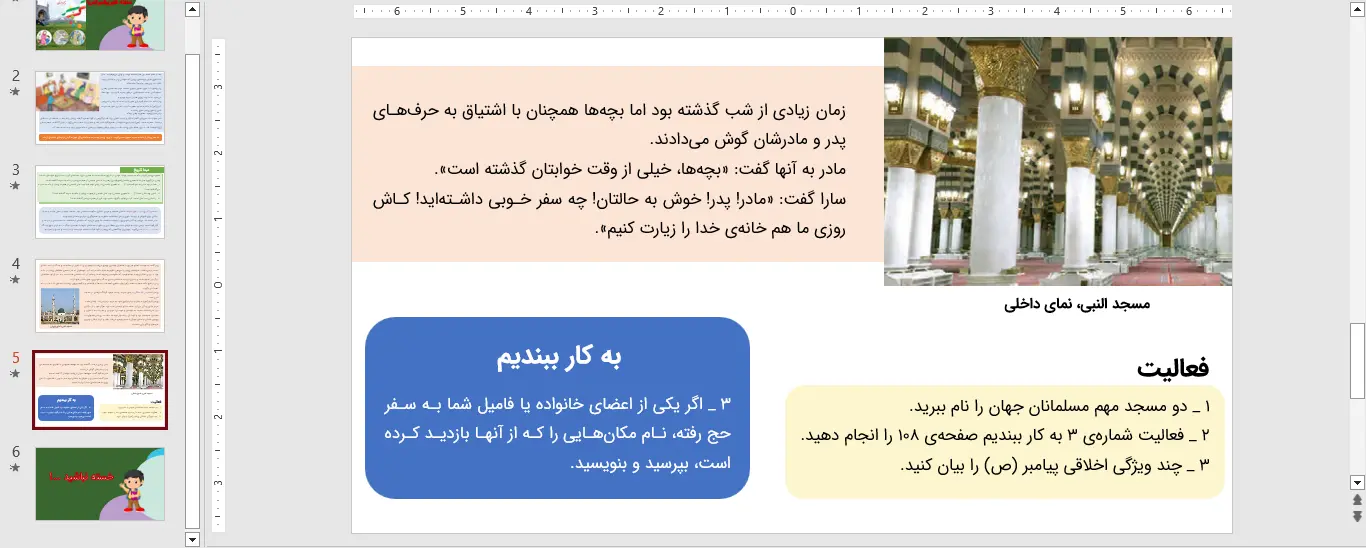Image resolution: width=1366 pixels, height=548 pixels.
Task: Click the Next Slide double-arrow button
Action: [x=1357, y=516]
